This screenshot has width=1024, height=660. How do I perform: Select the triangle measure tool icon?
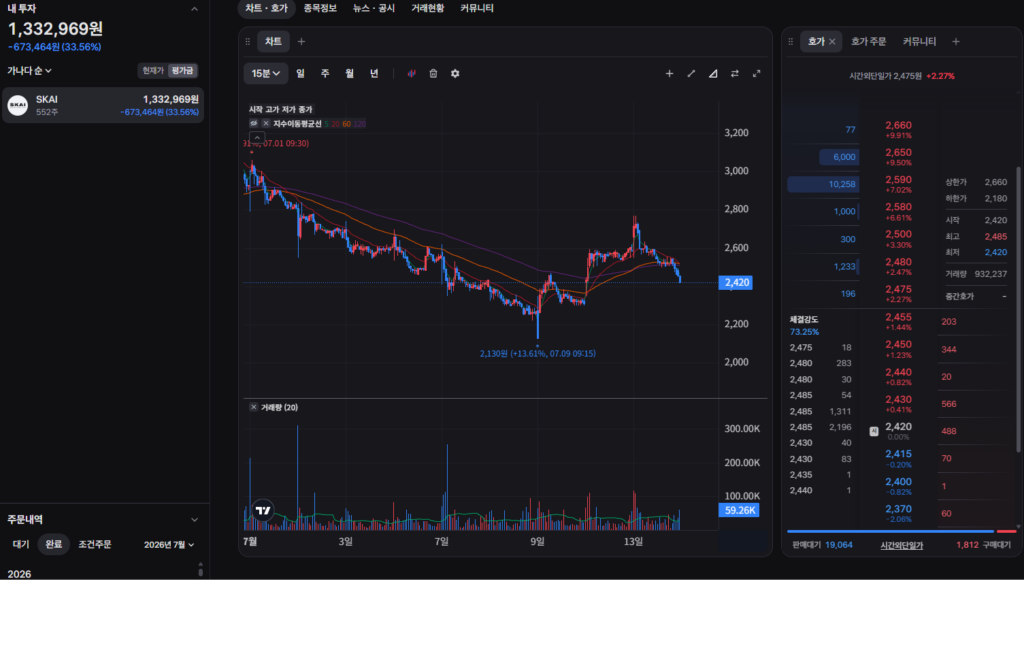[x=713, y=74]
